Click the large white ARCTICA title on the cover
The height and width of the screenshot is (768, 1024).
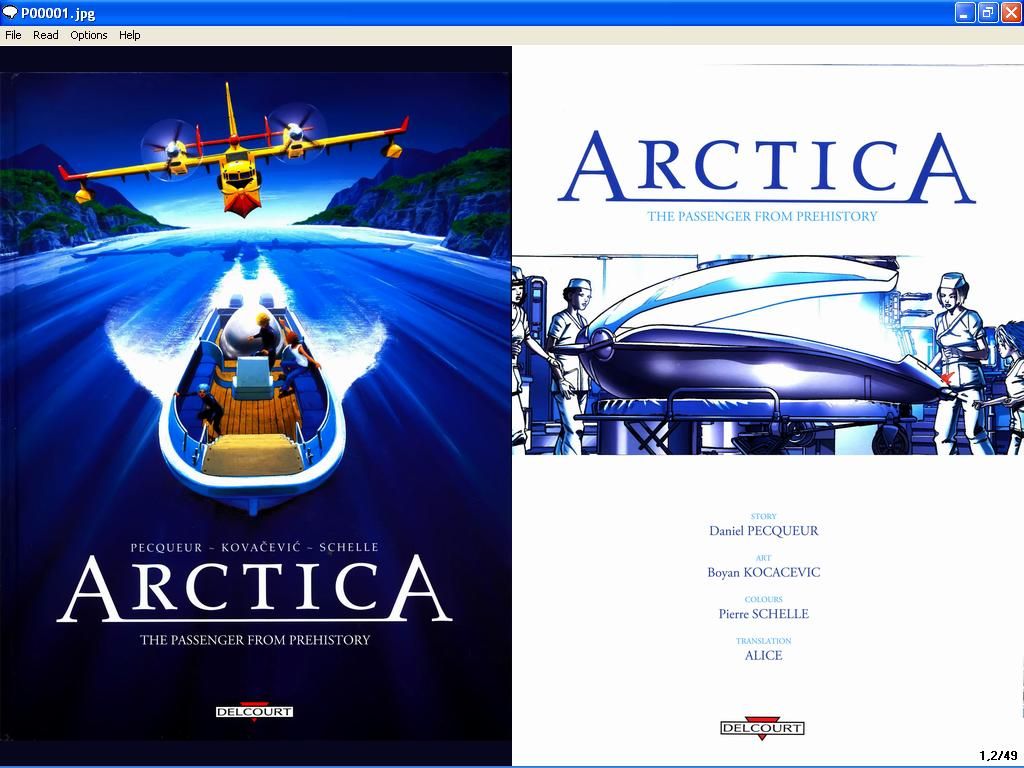pos(255,590)
